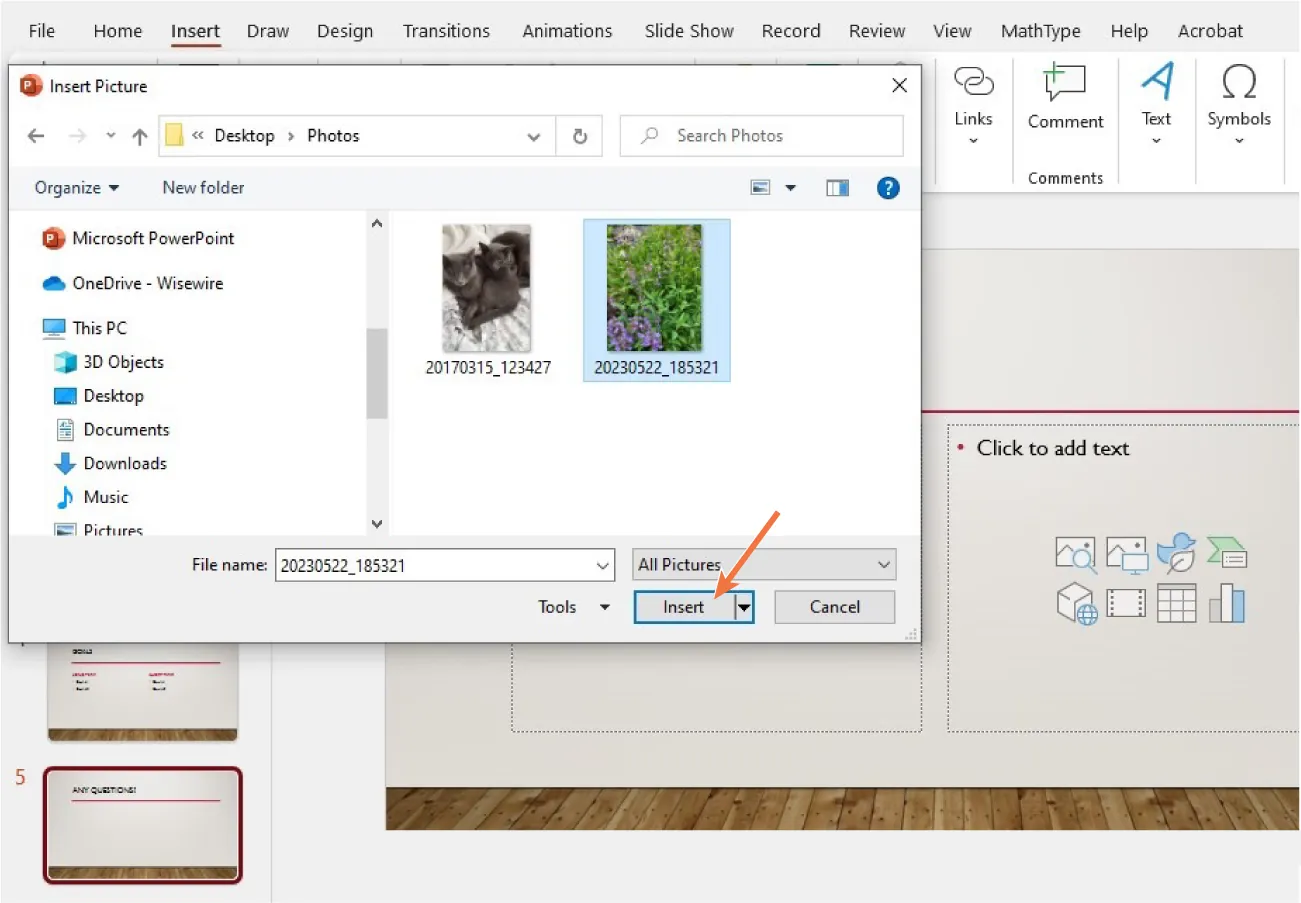The height and width of the screenshot is (903, 1301).
Task: Click the Insert Table placeholder icon
Action: coord(1176,603)
